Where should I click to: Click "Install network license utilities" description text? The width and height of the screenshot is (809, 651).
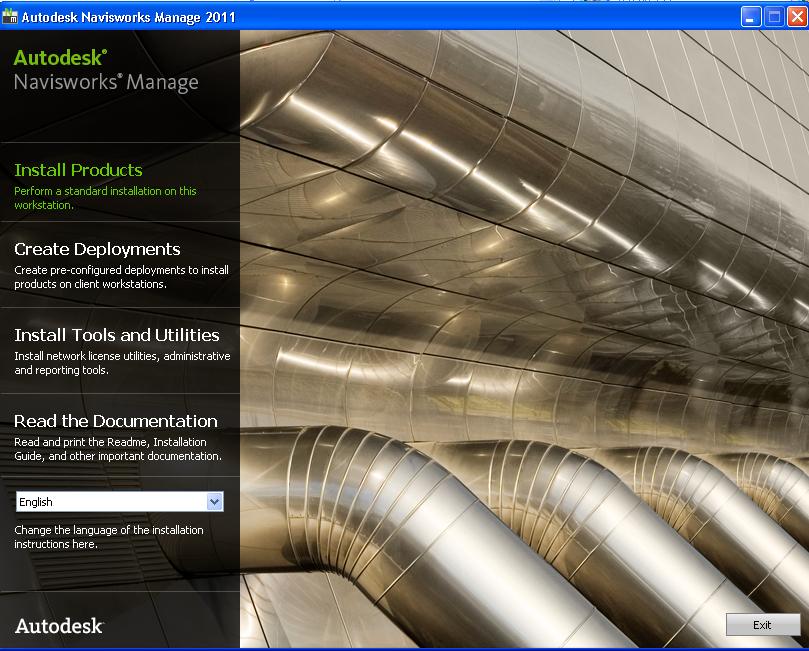tap(122, 363)
